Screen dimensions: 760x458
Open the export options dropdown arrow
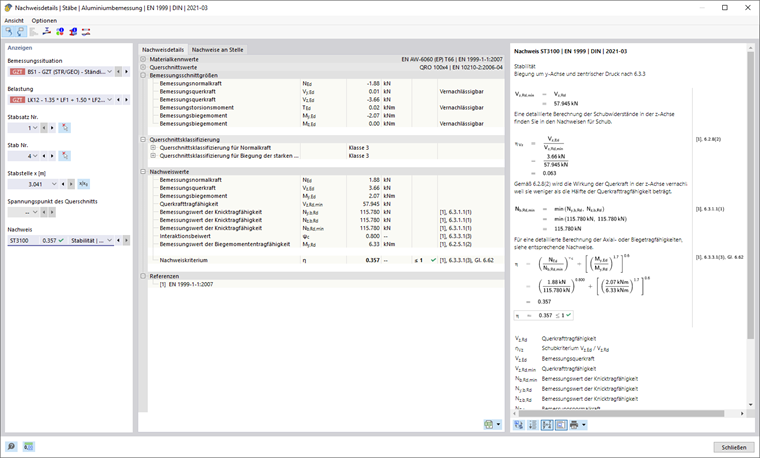498,425
